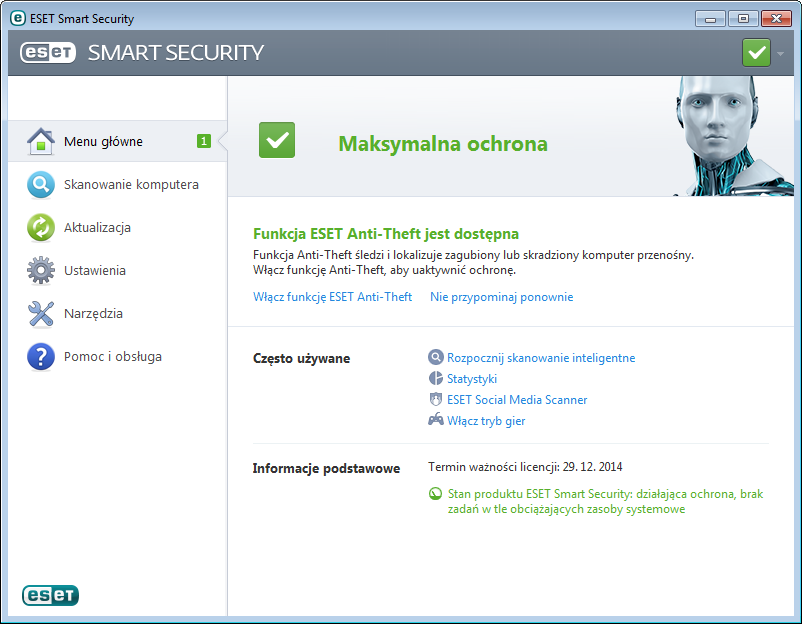Screen dimensions: 802x624
Task: Click the ESET logo at sidebar bottom
Action: (50, 595)
